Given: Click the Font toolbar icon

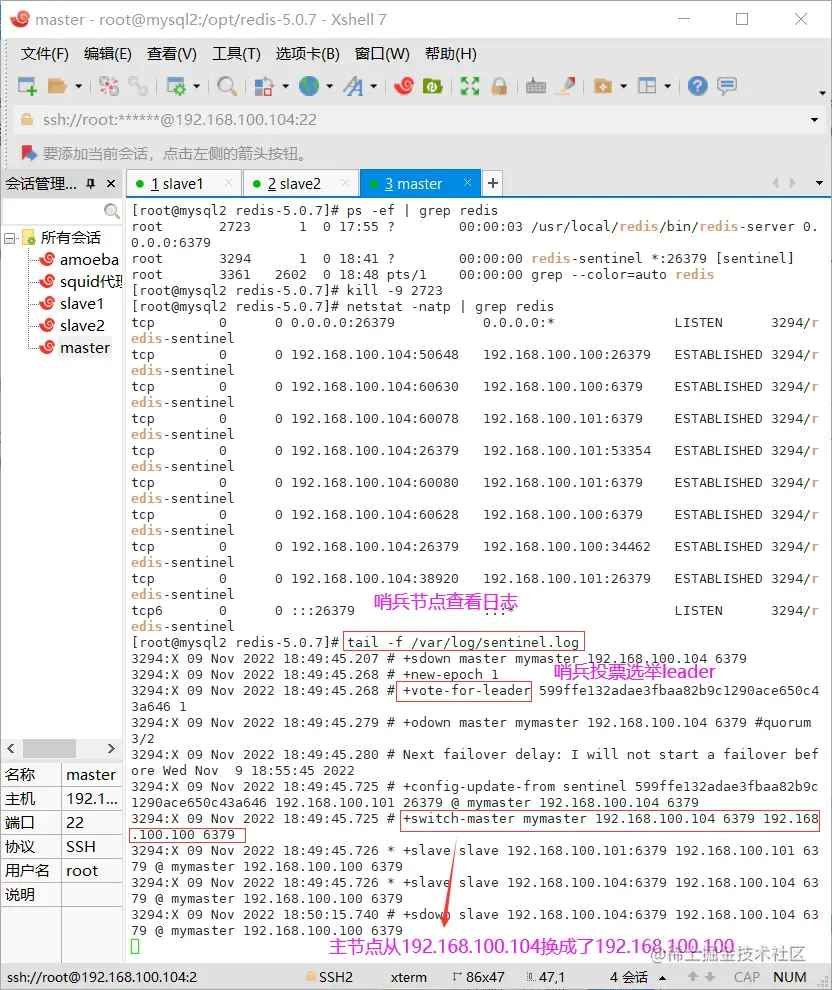Looking at the screenshot, I should [x=354, y=86].
